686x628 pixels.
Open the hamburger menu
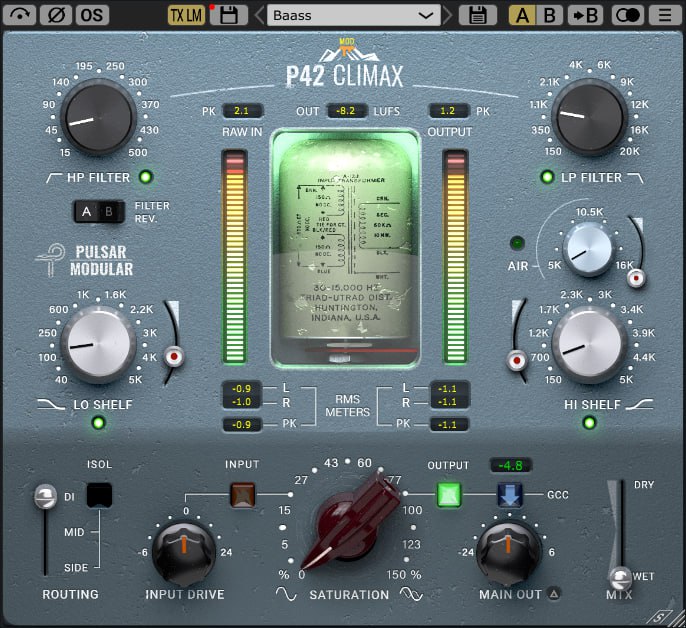(665, 16)
